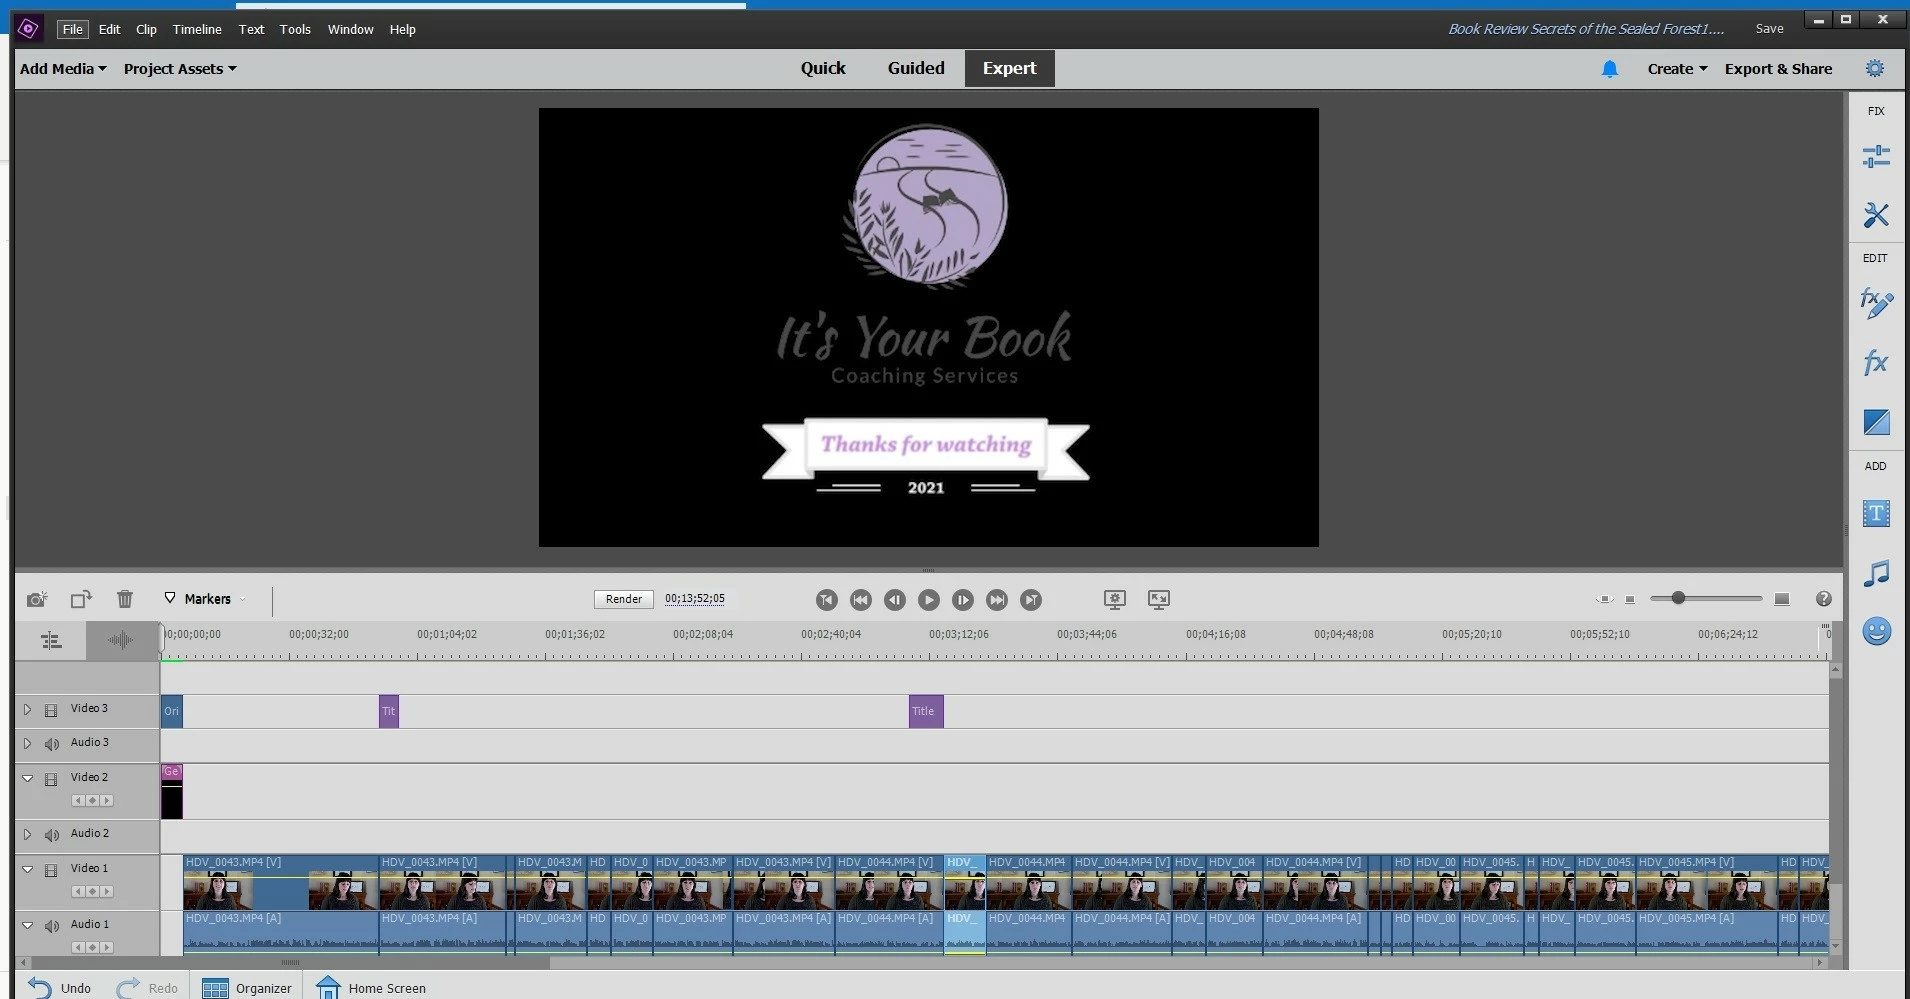Click the Render button

tap(624, 599)
